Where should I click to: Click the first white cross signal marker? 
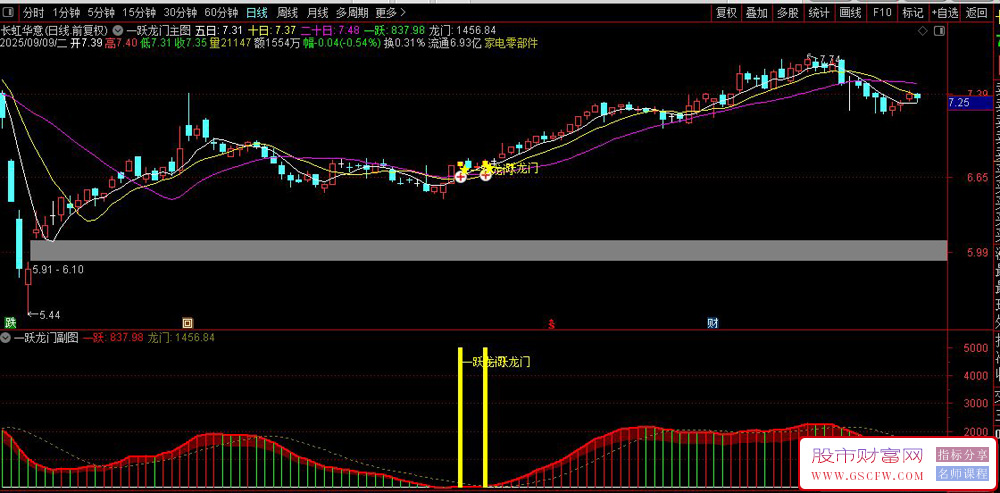coord(460,177)
